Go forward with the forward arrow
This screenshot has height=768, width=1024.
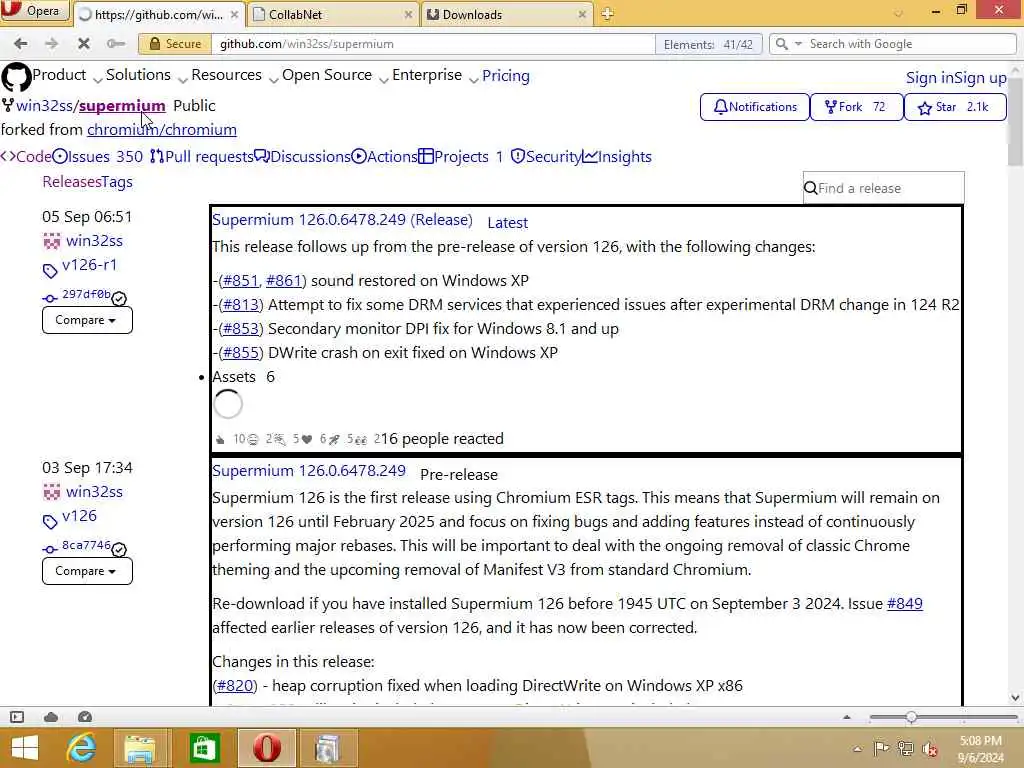click(52, 44)
